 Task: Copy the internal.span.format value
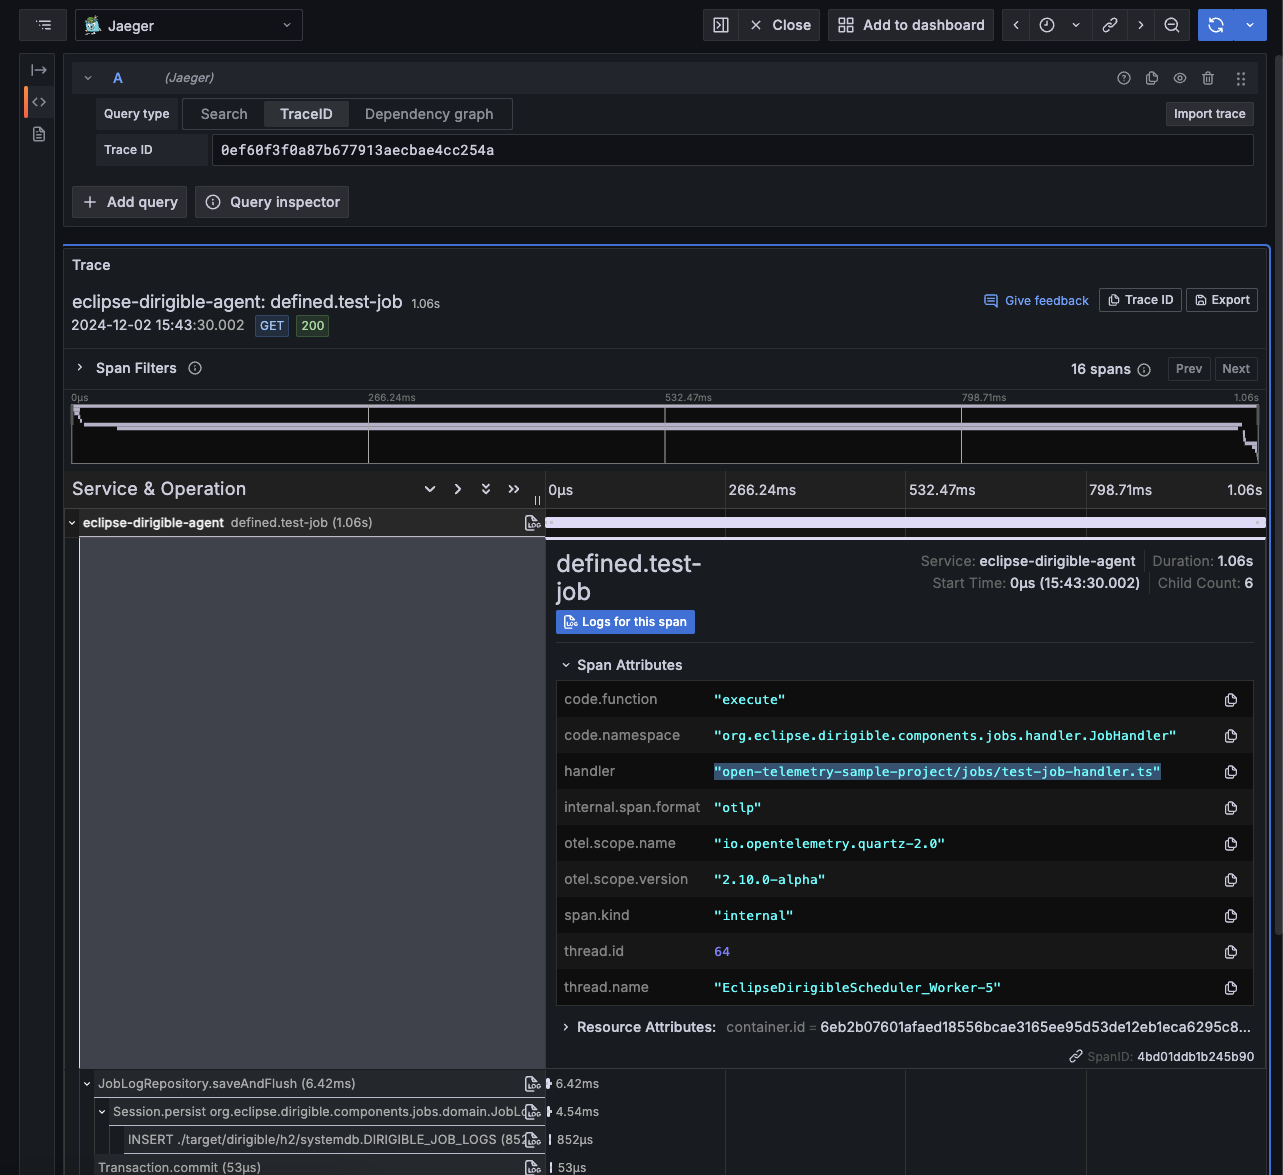click(x=1231, y=808)
